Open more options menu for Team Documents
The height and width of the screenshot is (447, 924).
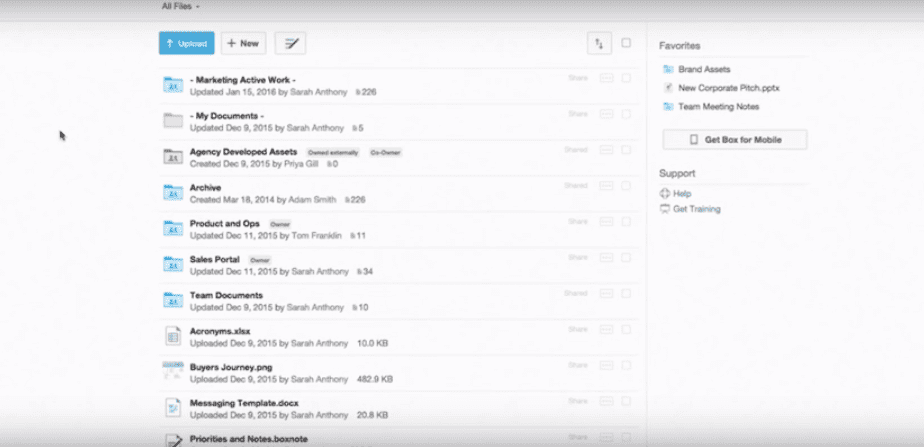point(606,294)
